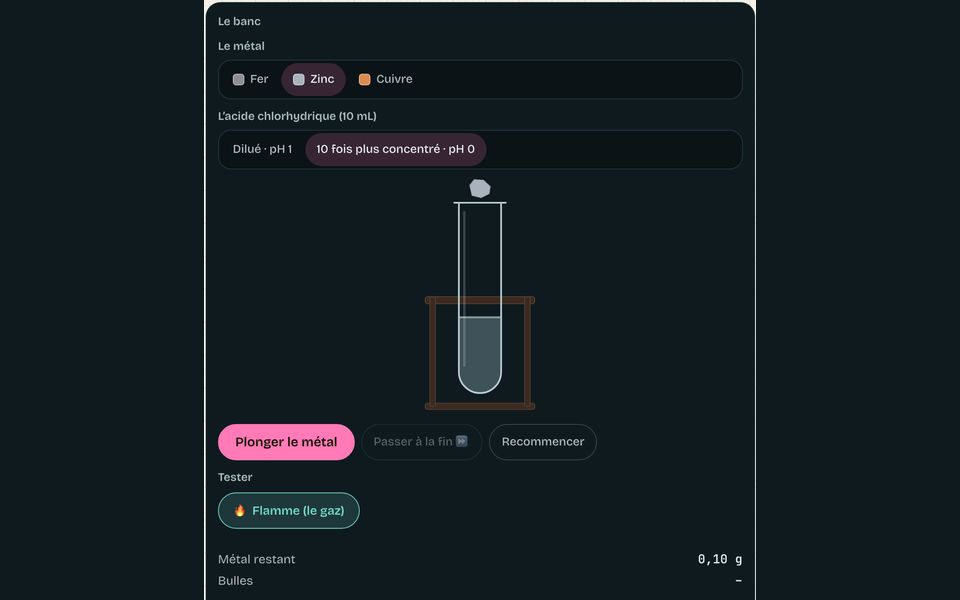Click Plonger le métal button
The image size is (960, 600).
point(286,442)
